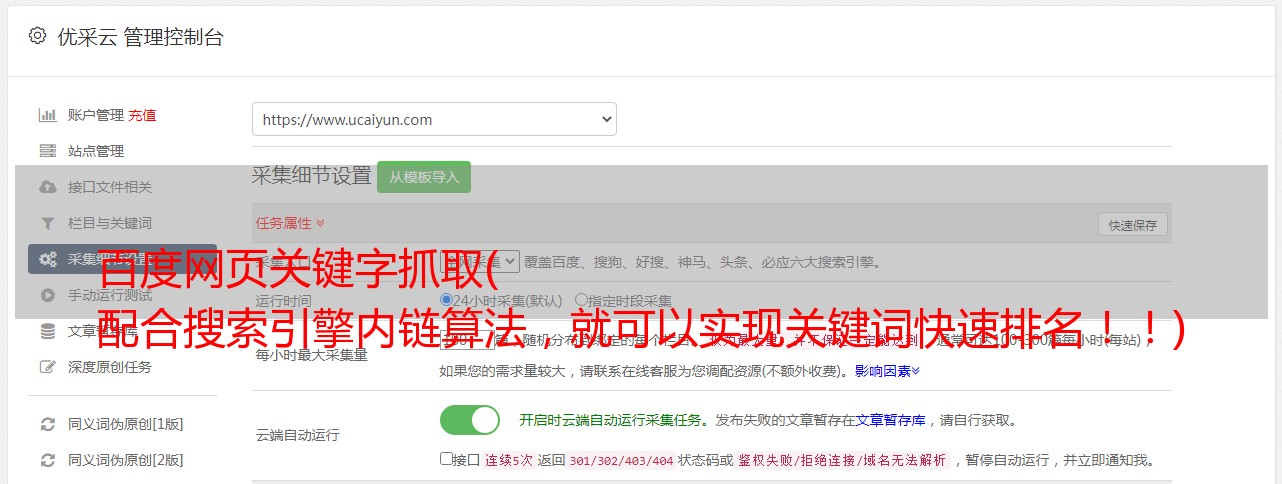Open 同义词伪原创[1版] in the sidebar
The height and width of the screenshot is (484, 1282).
pos(126,424)
